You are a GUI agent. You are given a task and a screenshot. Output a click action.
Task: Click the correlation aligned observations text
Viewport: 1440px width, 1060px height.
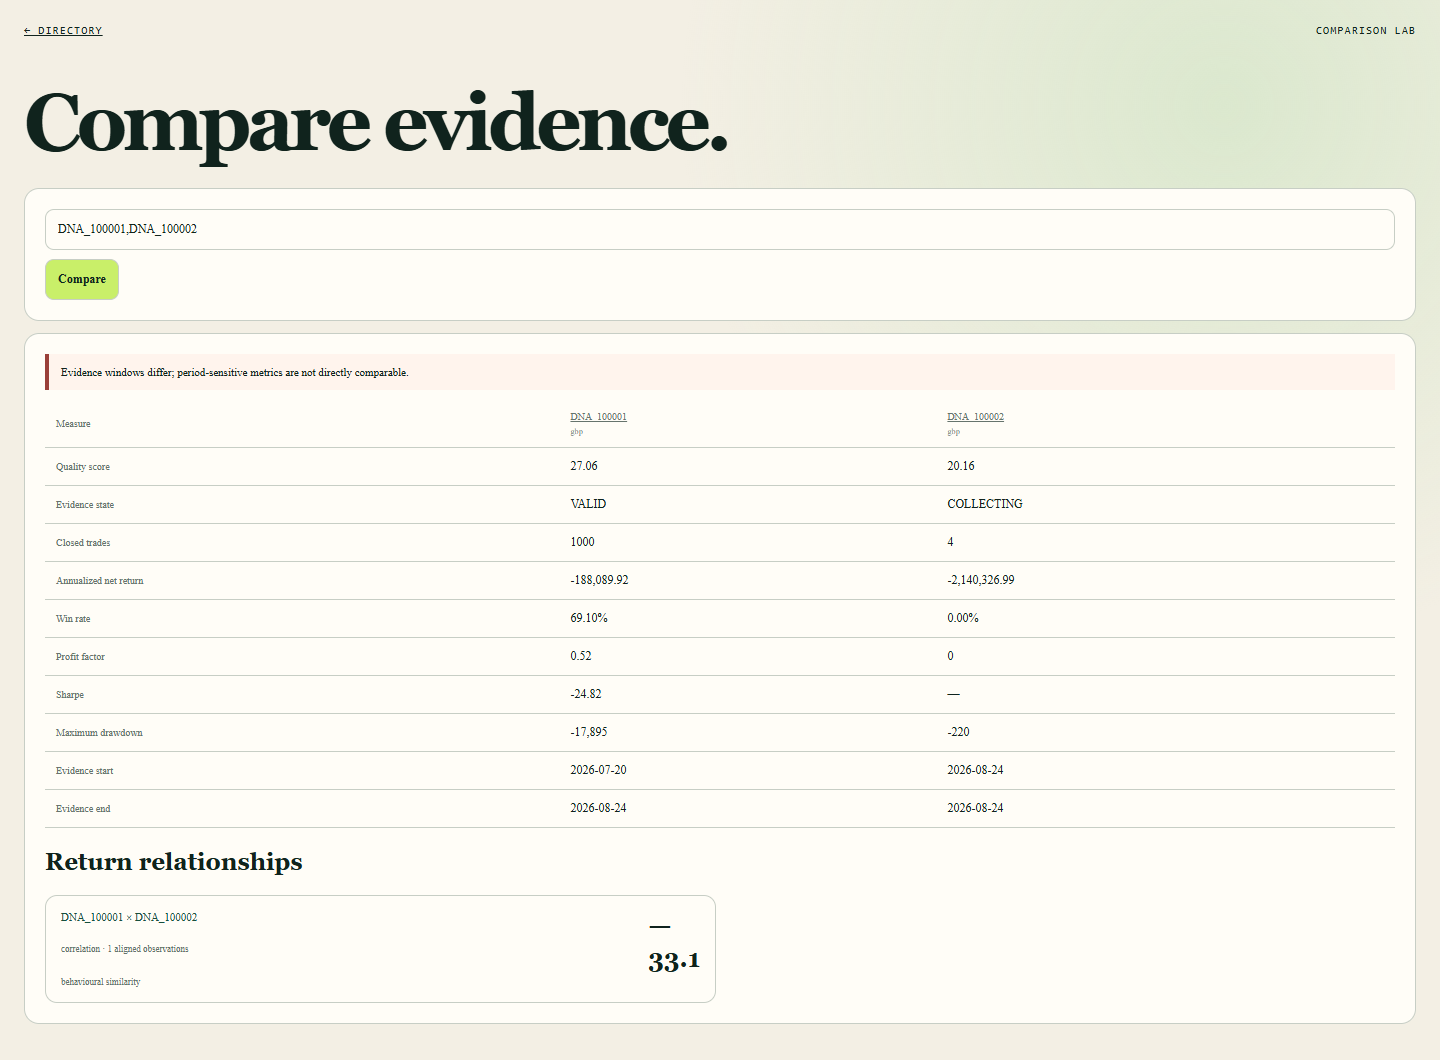125,949
